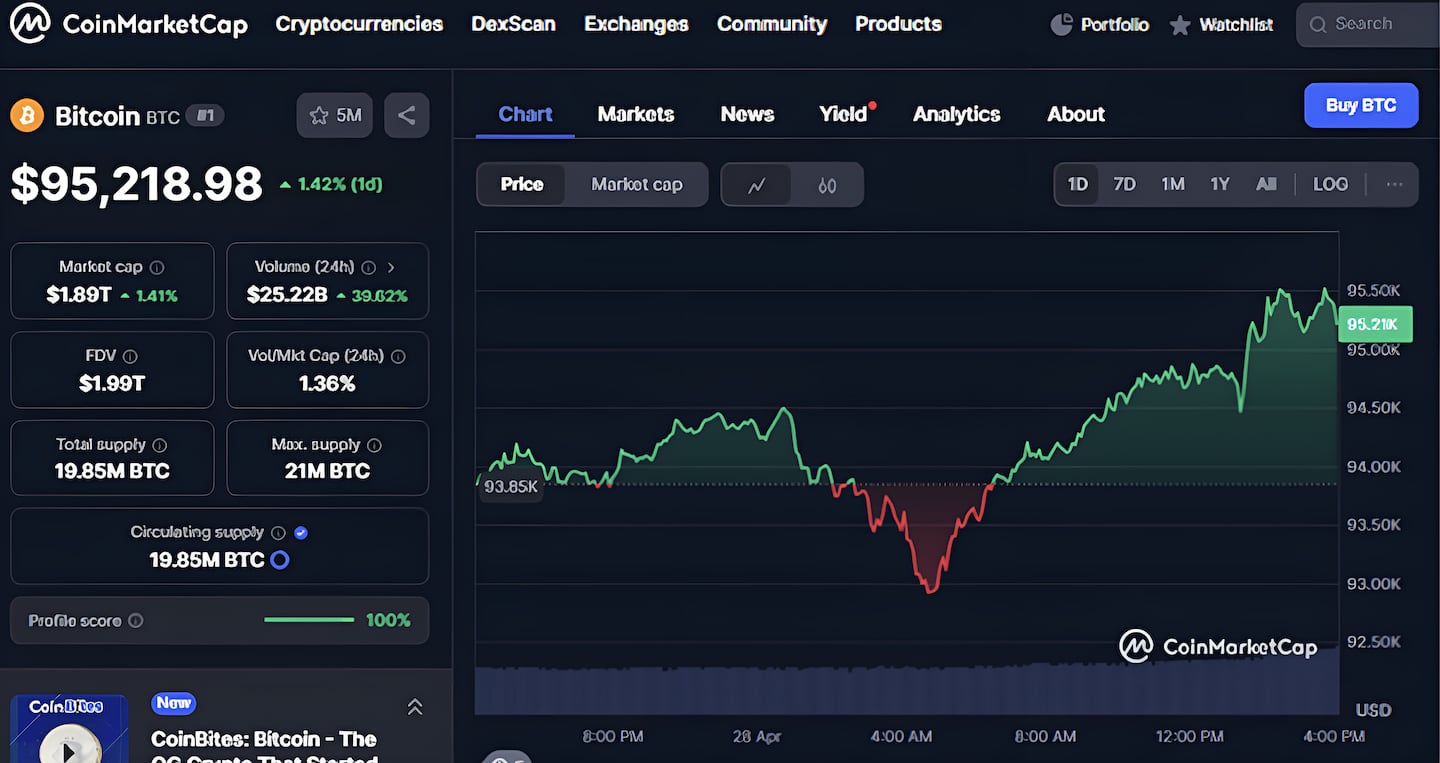
Task: Click the Profile score progress bar
Action: [309, 620]
